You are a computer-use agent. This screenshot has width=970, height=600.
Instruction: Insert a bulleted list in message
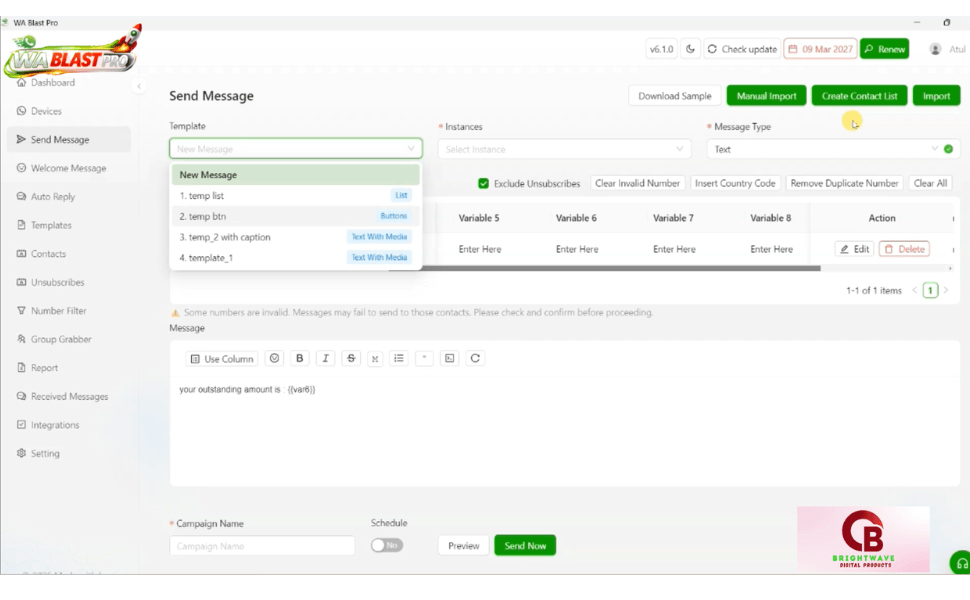(x=399, y=358)
